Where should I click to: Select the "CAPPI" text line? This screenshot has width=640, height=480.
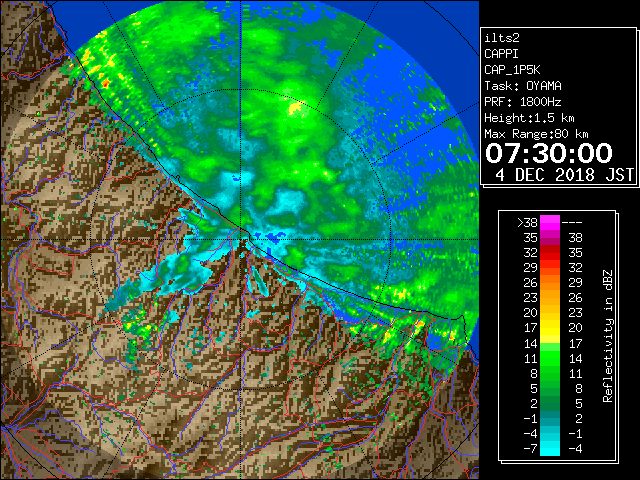[501, 54]
